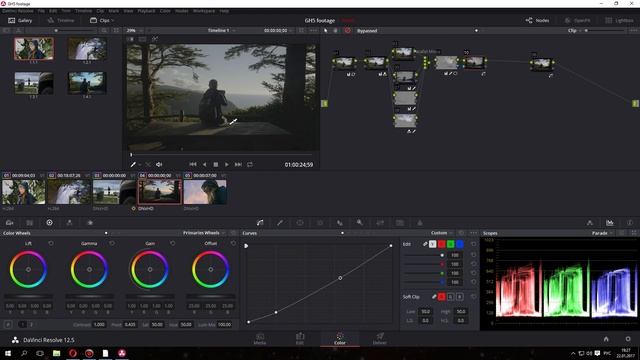This screenshot has width=640, height=360.
Task: Enable the red curve edit channel
Action: 442,244
